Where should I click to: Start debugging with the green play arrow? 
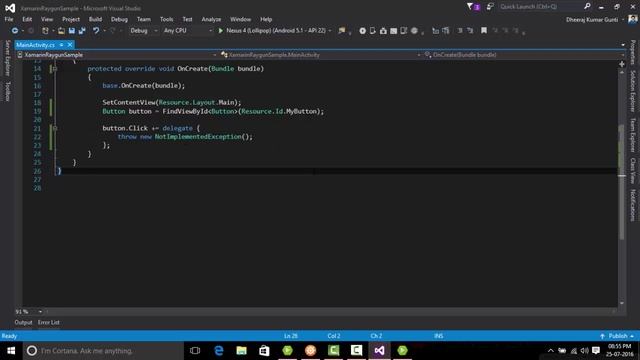click(x=221, y=31)
